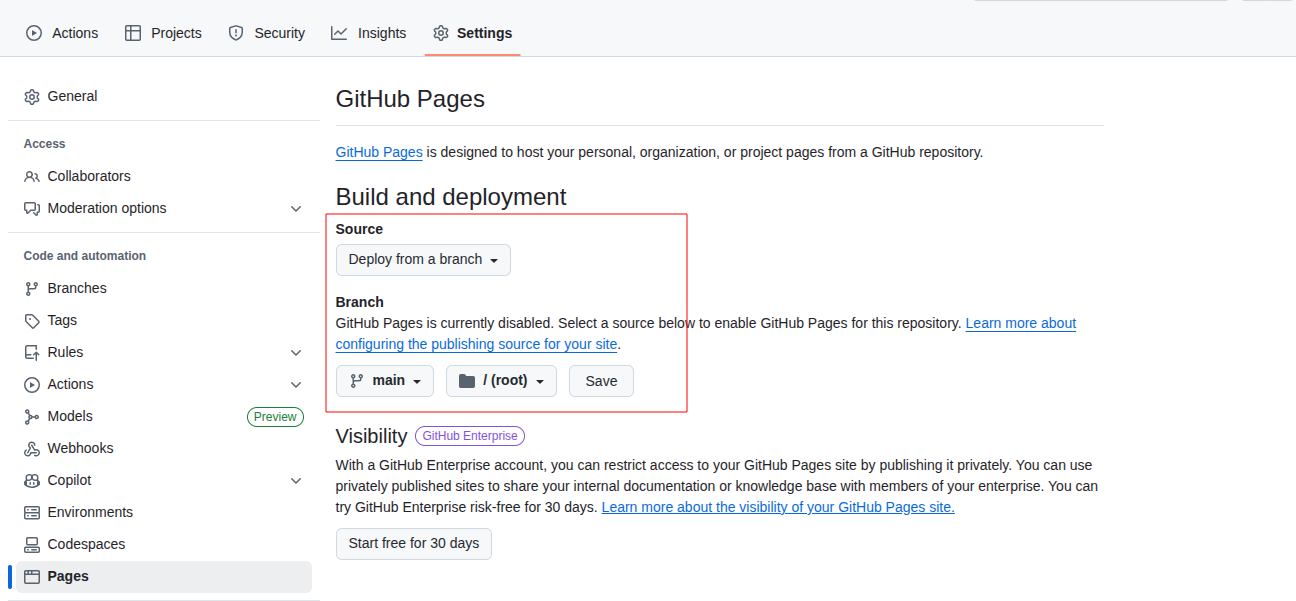Open Codespaces settings
The height and width of the screenshot is (601, 1296).
click(164, 544)
